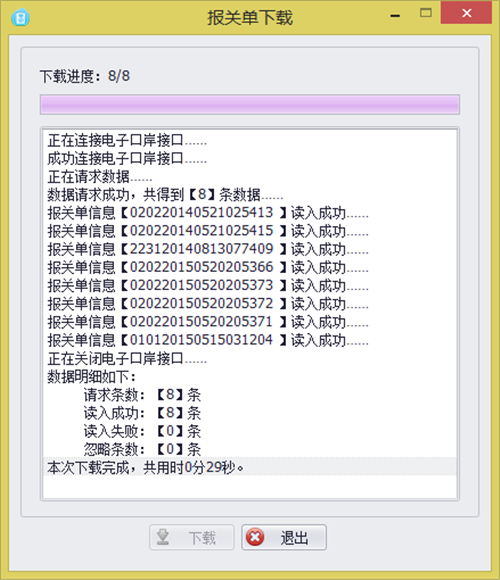Select the line 读入成功：【8】条
The height and width of the screenshot is (580, 500).
click(x=142, y=413)
